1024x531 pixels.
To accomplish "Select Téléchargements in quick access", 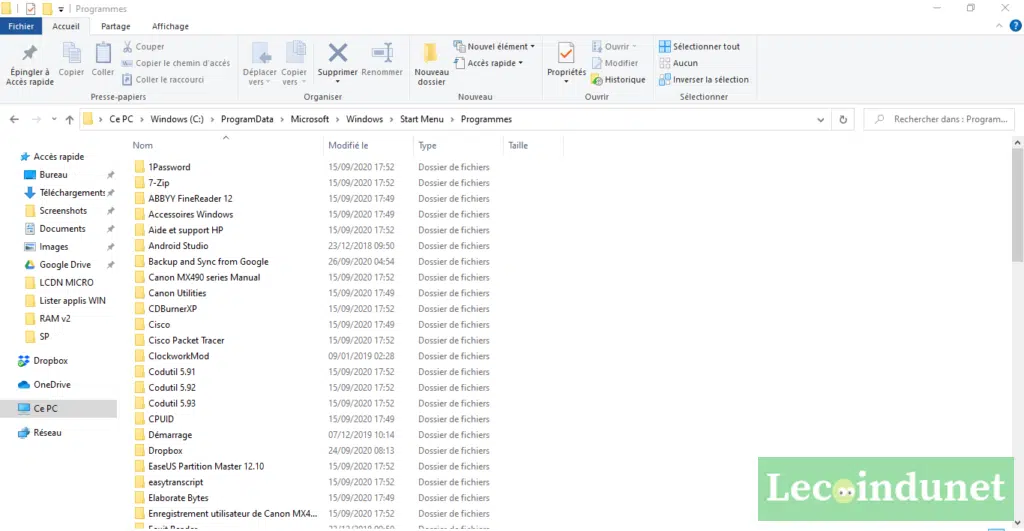I will click(x=72, y=193).
